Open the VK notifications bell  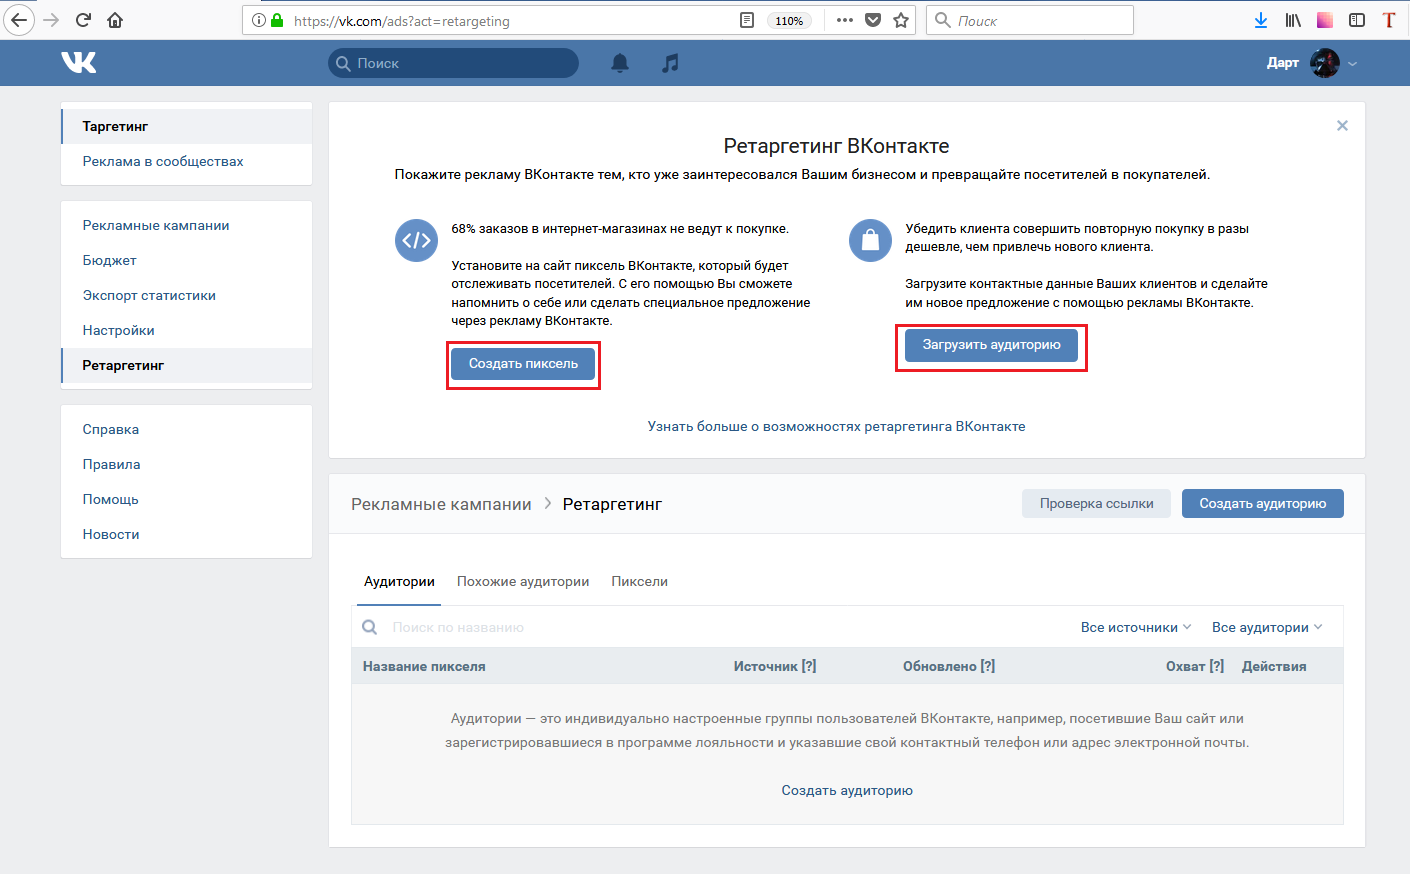coord(620,63)
